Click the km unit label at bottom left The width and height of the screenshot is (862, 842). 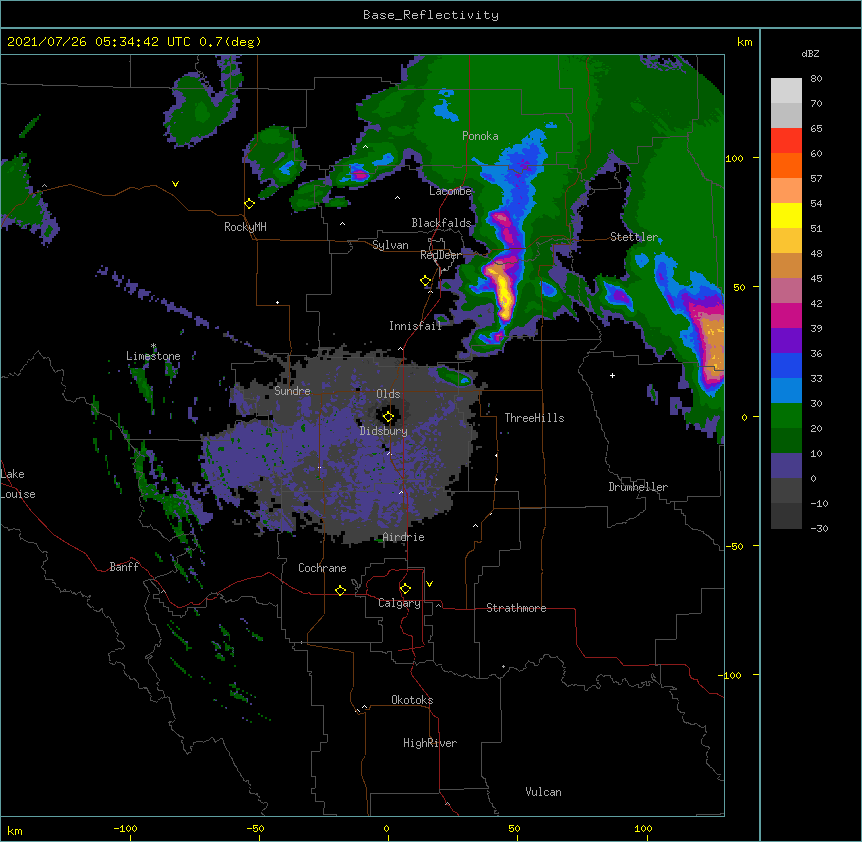pyautogui.click(x=15, y=830)
